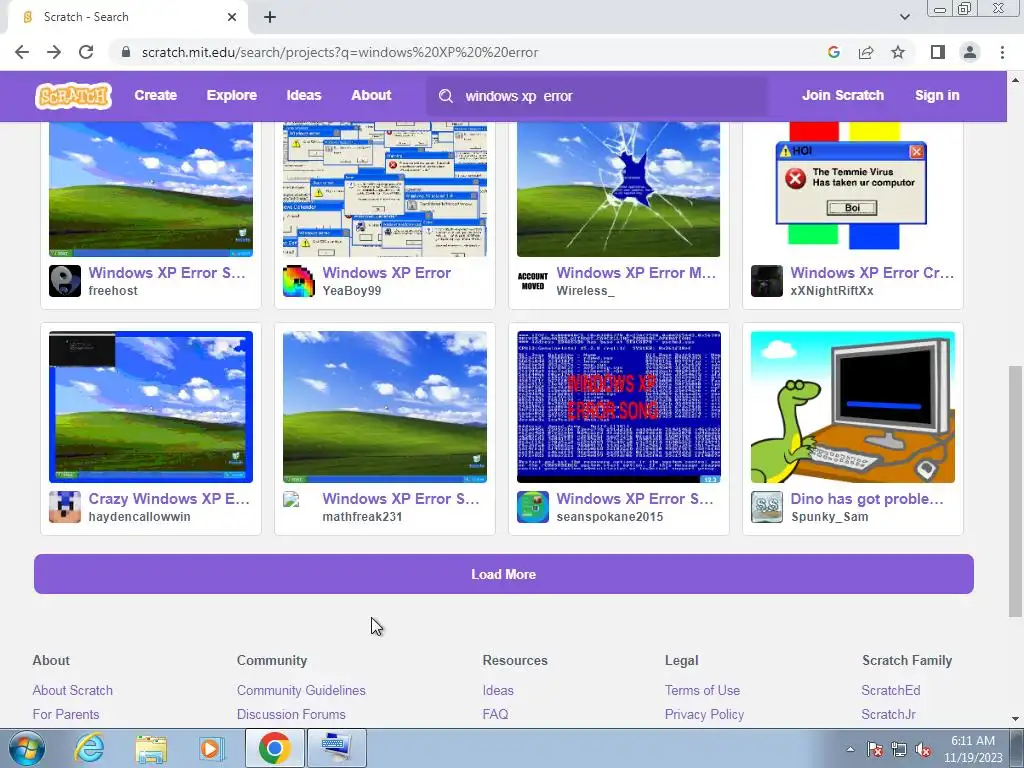The image size is (1024, 768).
Task: Open the Privacy Policy footer link
Action: pyautogui.click(x=704, y=714)
